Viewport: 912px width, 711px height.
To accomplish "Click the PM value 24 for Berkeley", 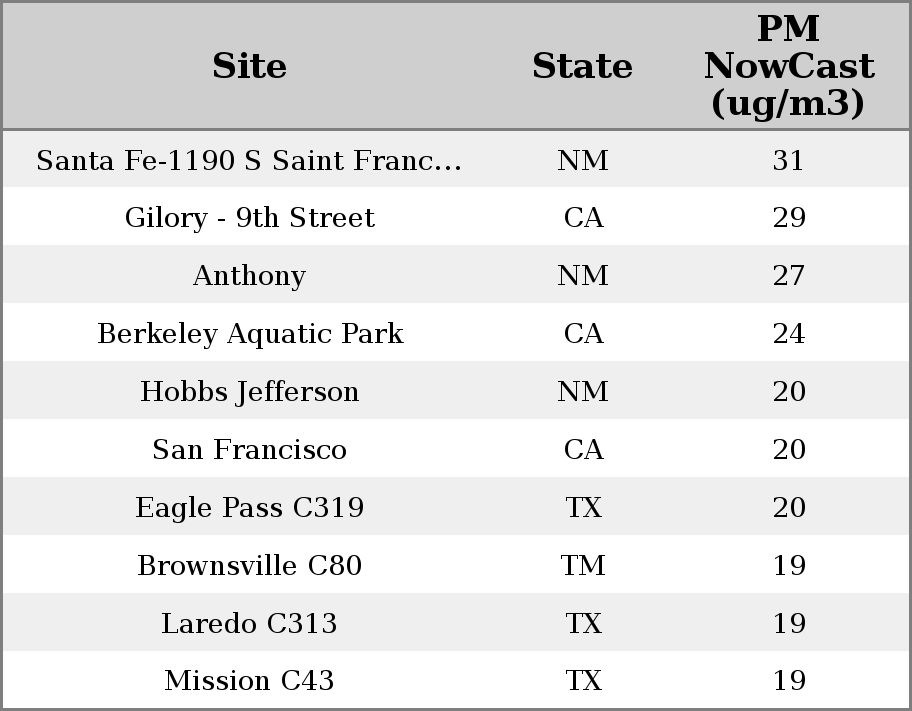I will click(x=788, y=334).
